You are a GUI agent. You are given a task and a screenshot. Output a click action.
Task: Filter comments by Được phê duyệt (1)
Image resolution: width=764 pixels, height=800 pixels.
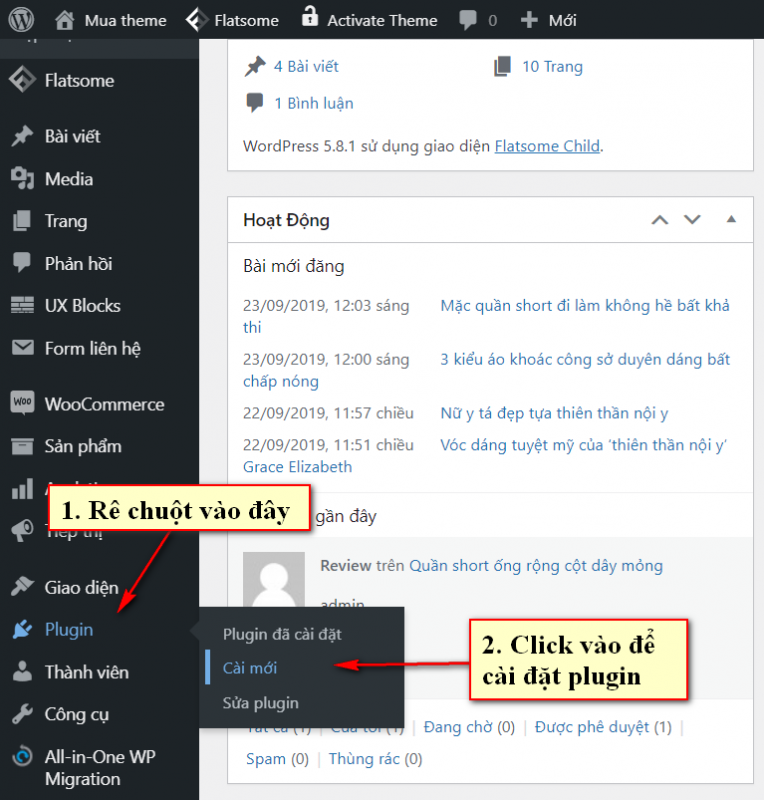(x=603, y=727)
